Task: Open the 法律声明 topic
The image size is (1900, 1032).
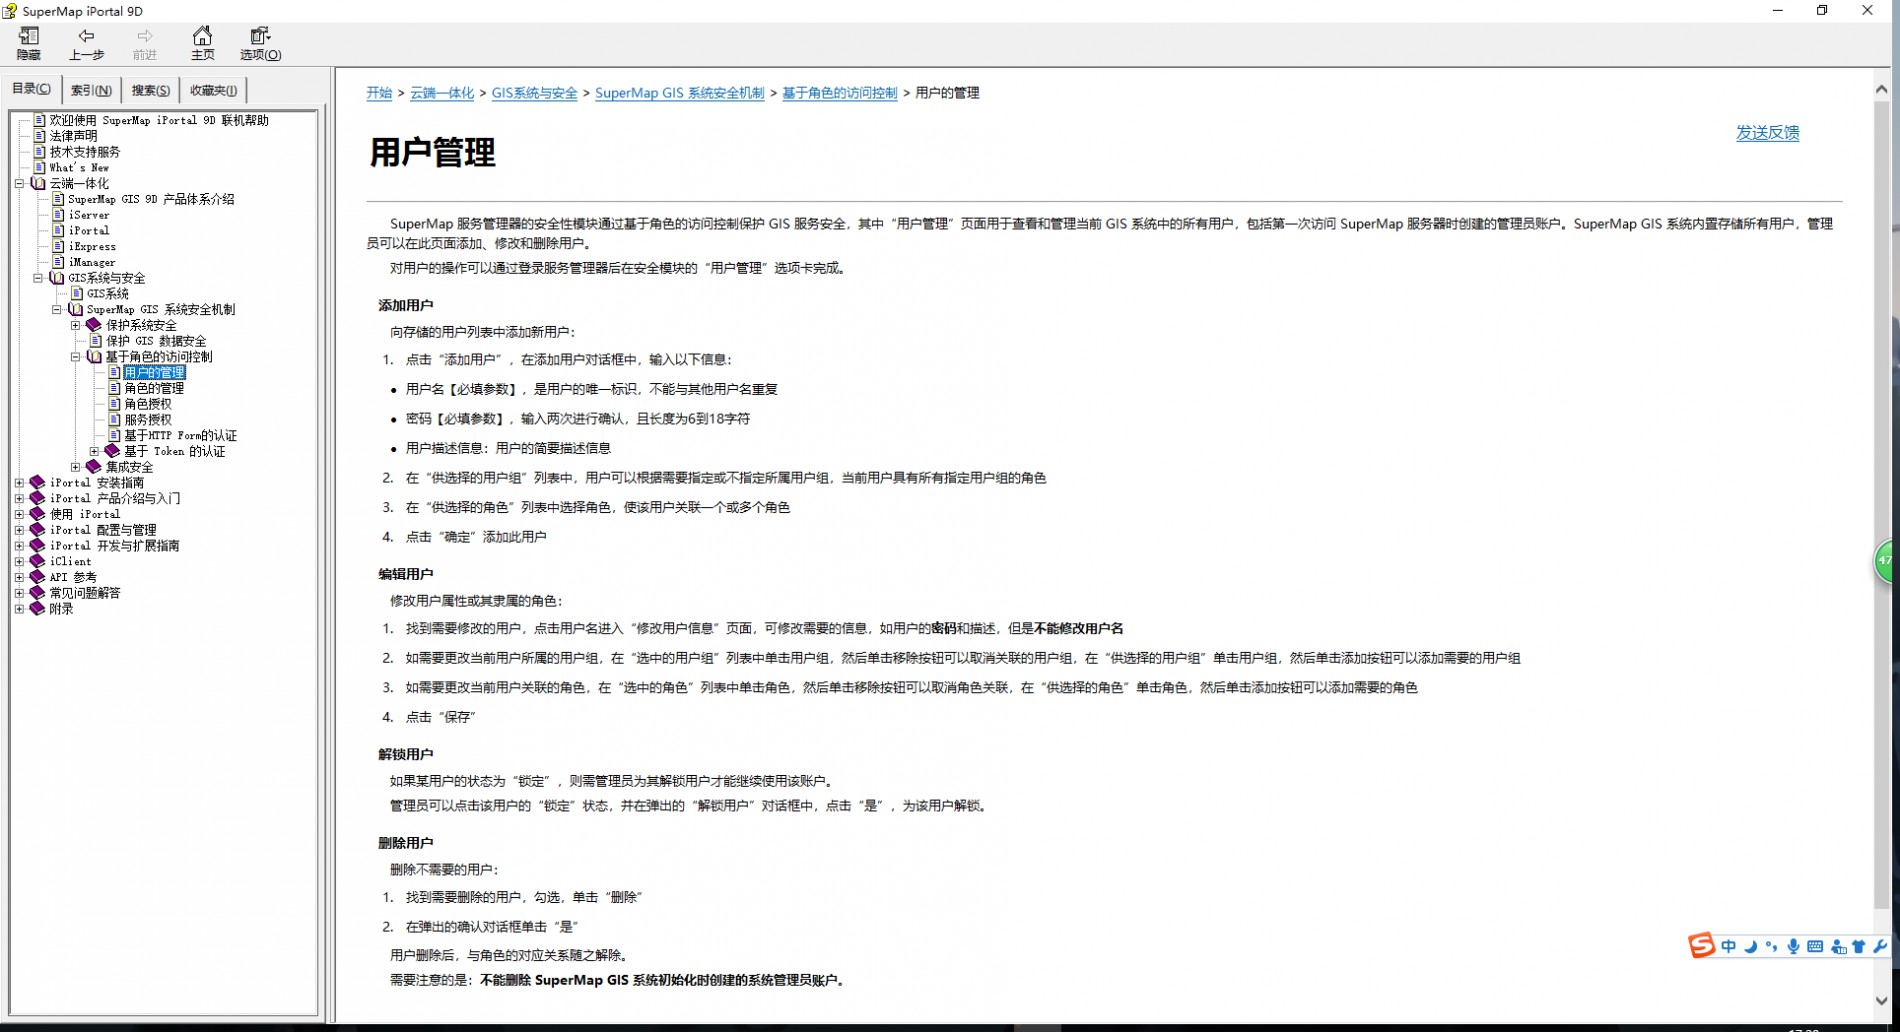Action: pos(74,136)
